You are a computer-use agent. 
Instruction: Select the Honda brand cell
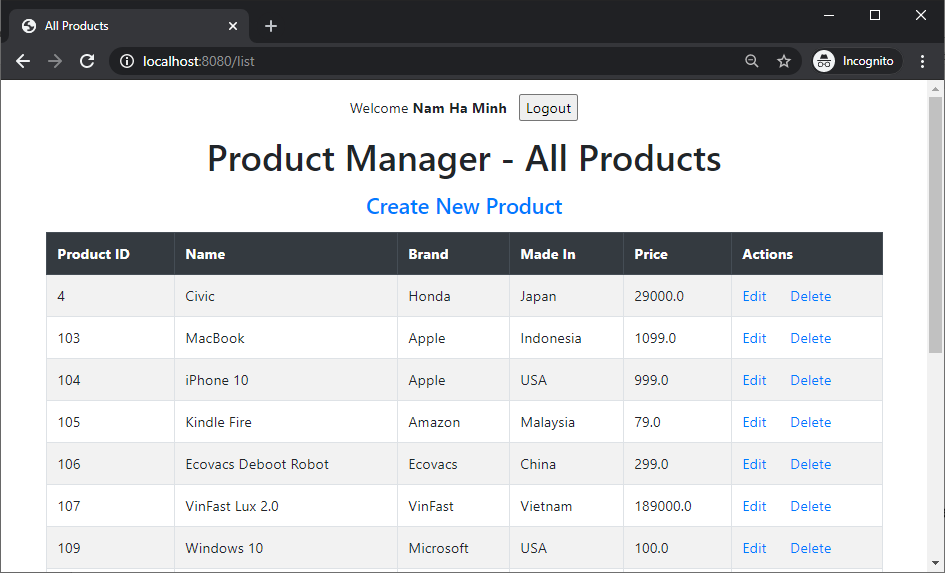click(x=453, y=296)
